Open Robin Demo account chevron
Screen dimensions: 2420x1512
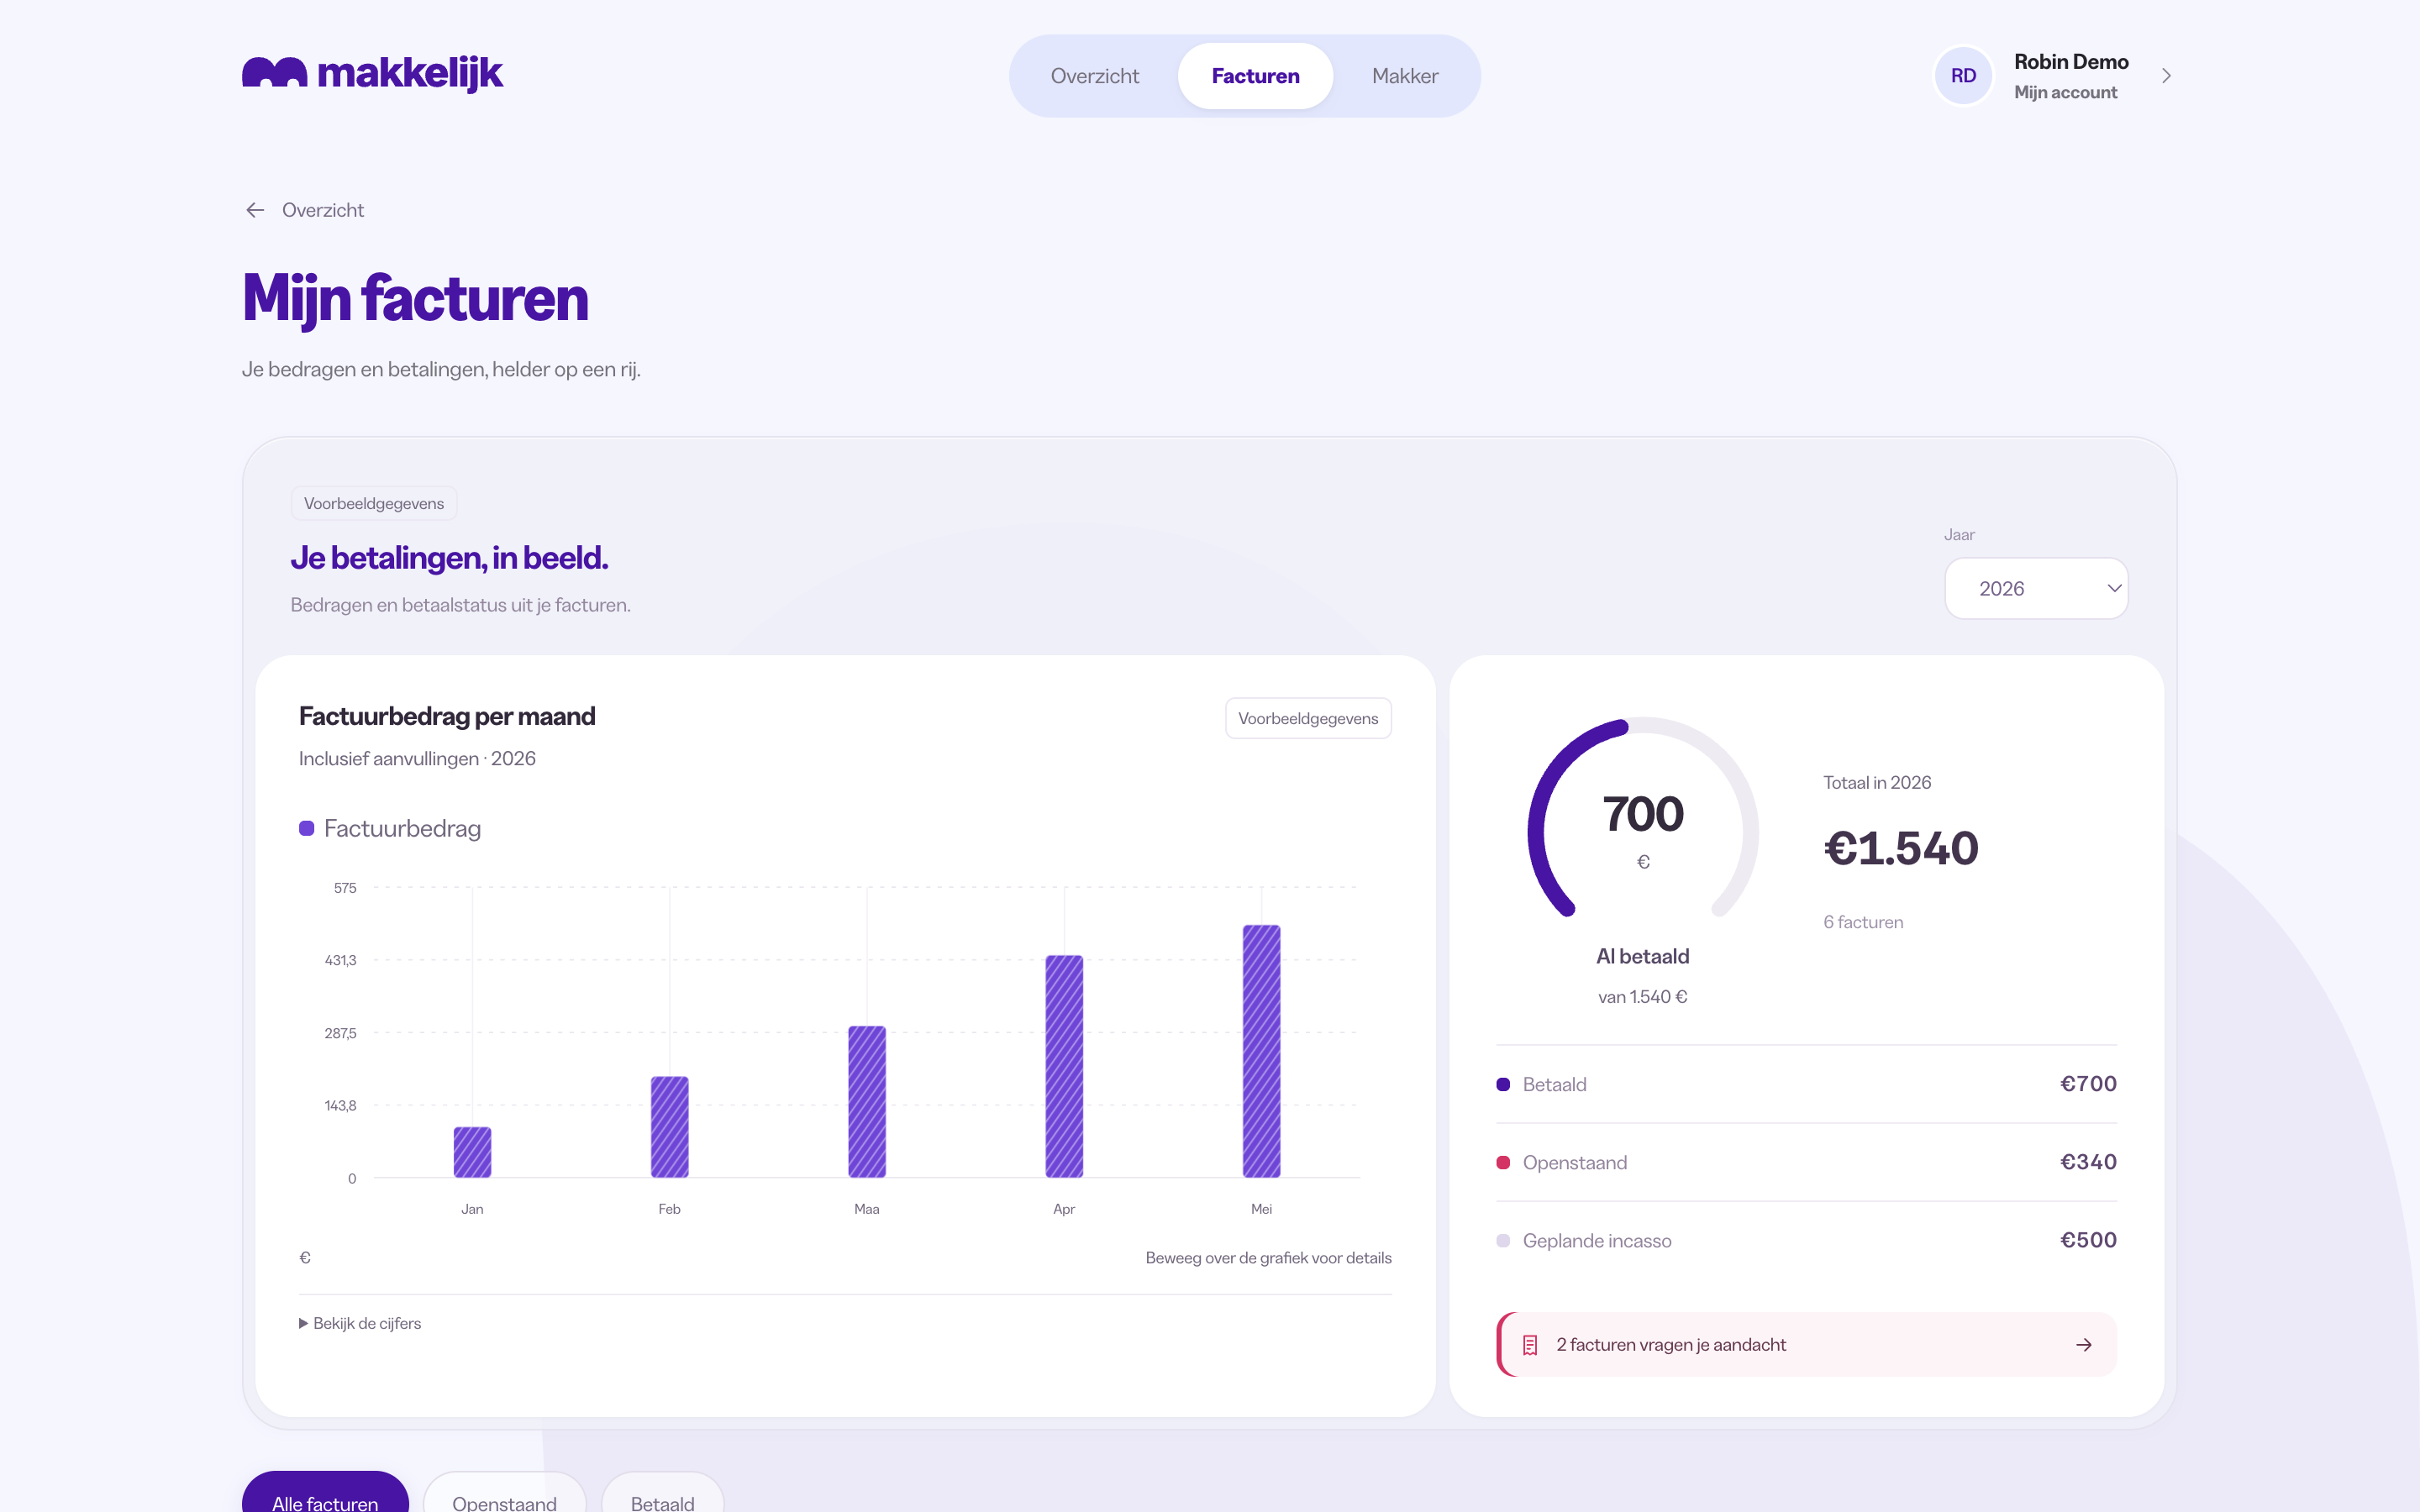coord(2166,76)
